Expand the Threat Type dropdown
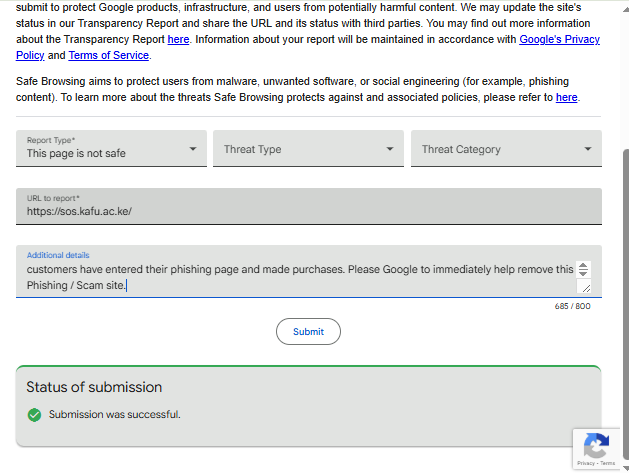Viewport: 629px width, 473px height. 307,149
